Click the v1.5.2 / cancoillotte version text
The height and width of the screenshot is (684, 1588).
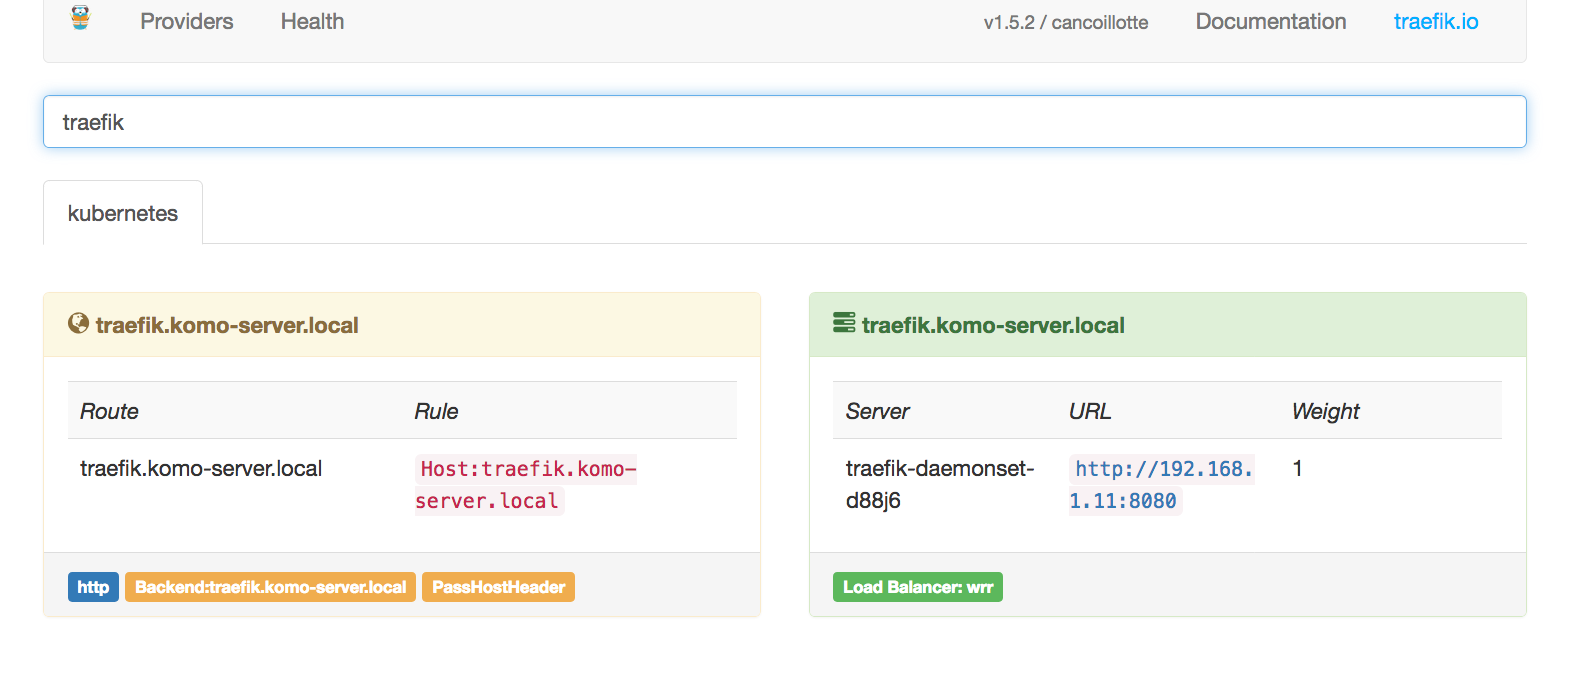pyautogui.click(x=1065, y=23)
